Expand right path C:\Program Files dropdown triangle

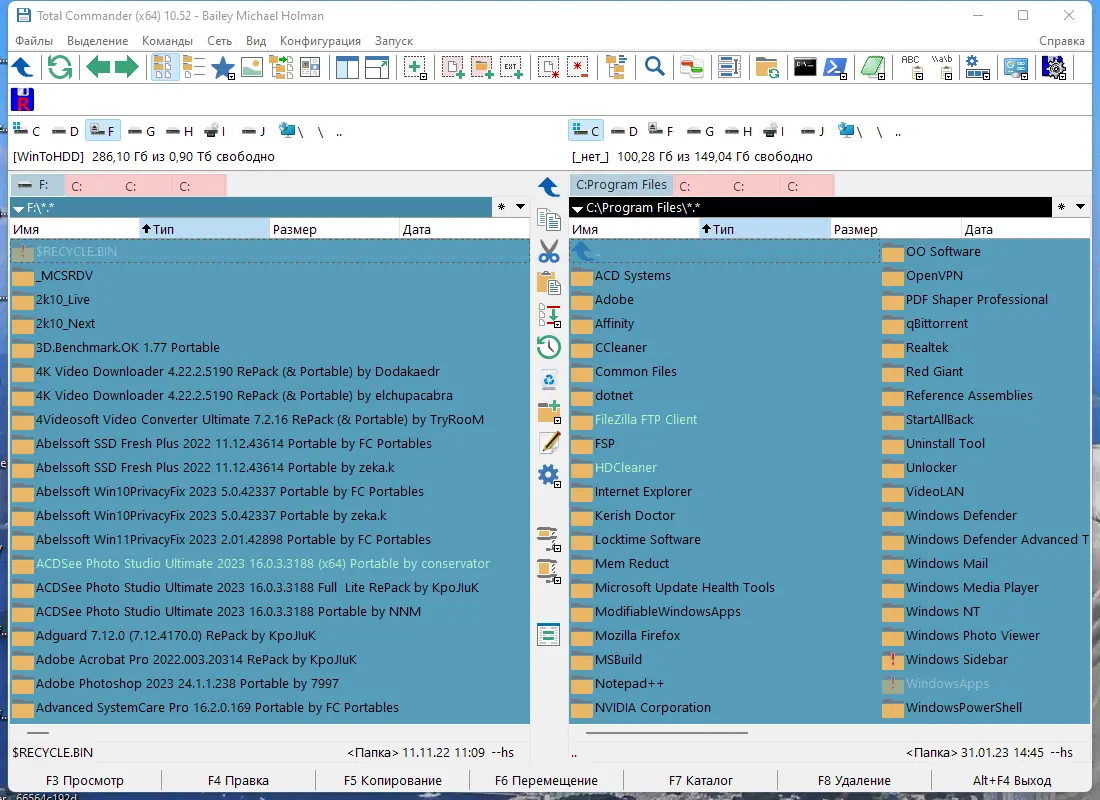click(577, 208)
